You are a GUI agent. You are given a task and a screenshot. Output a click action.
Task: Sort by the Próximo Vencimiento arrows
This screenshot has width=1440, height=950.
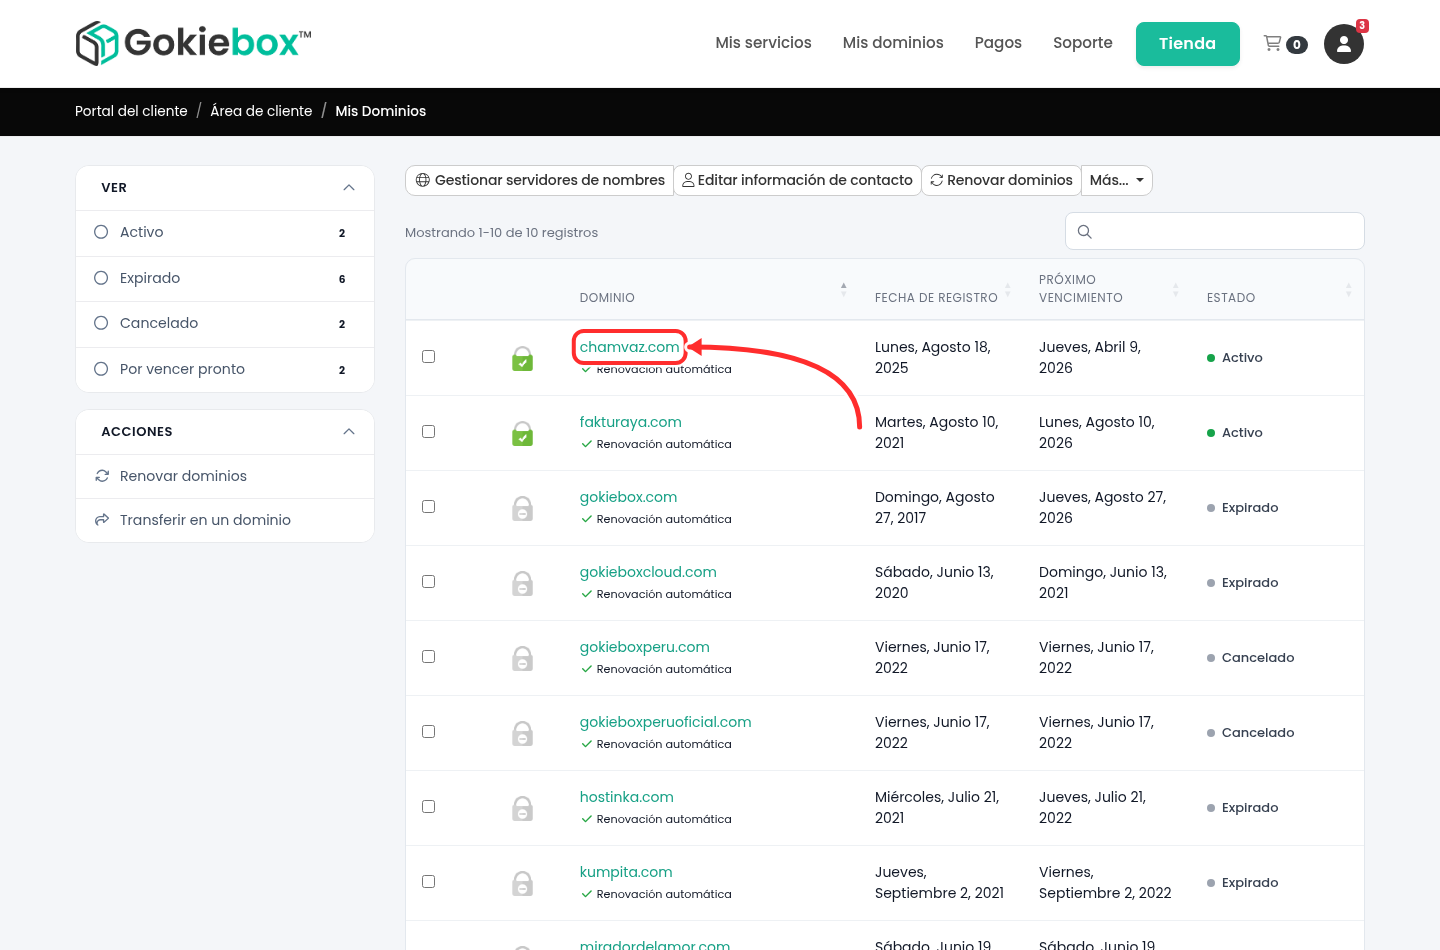click(x=1176, y=289)
